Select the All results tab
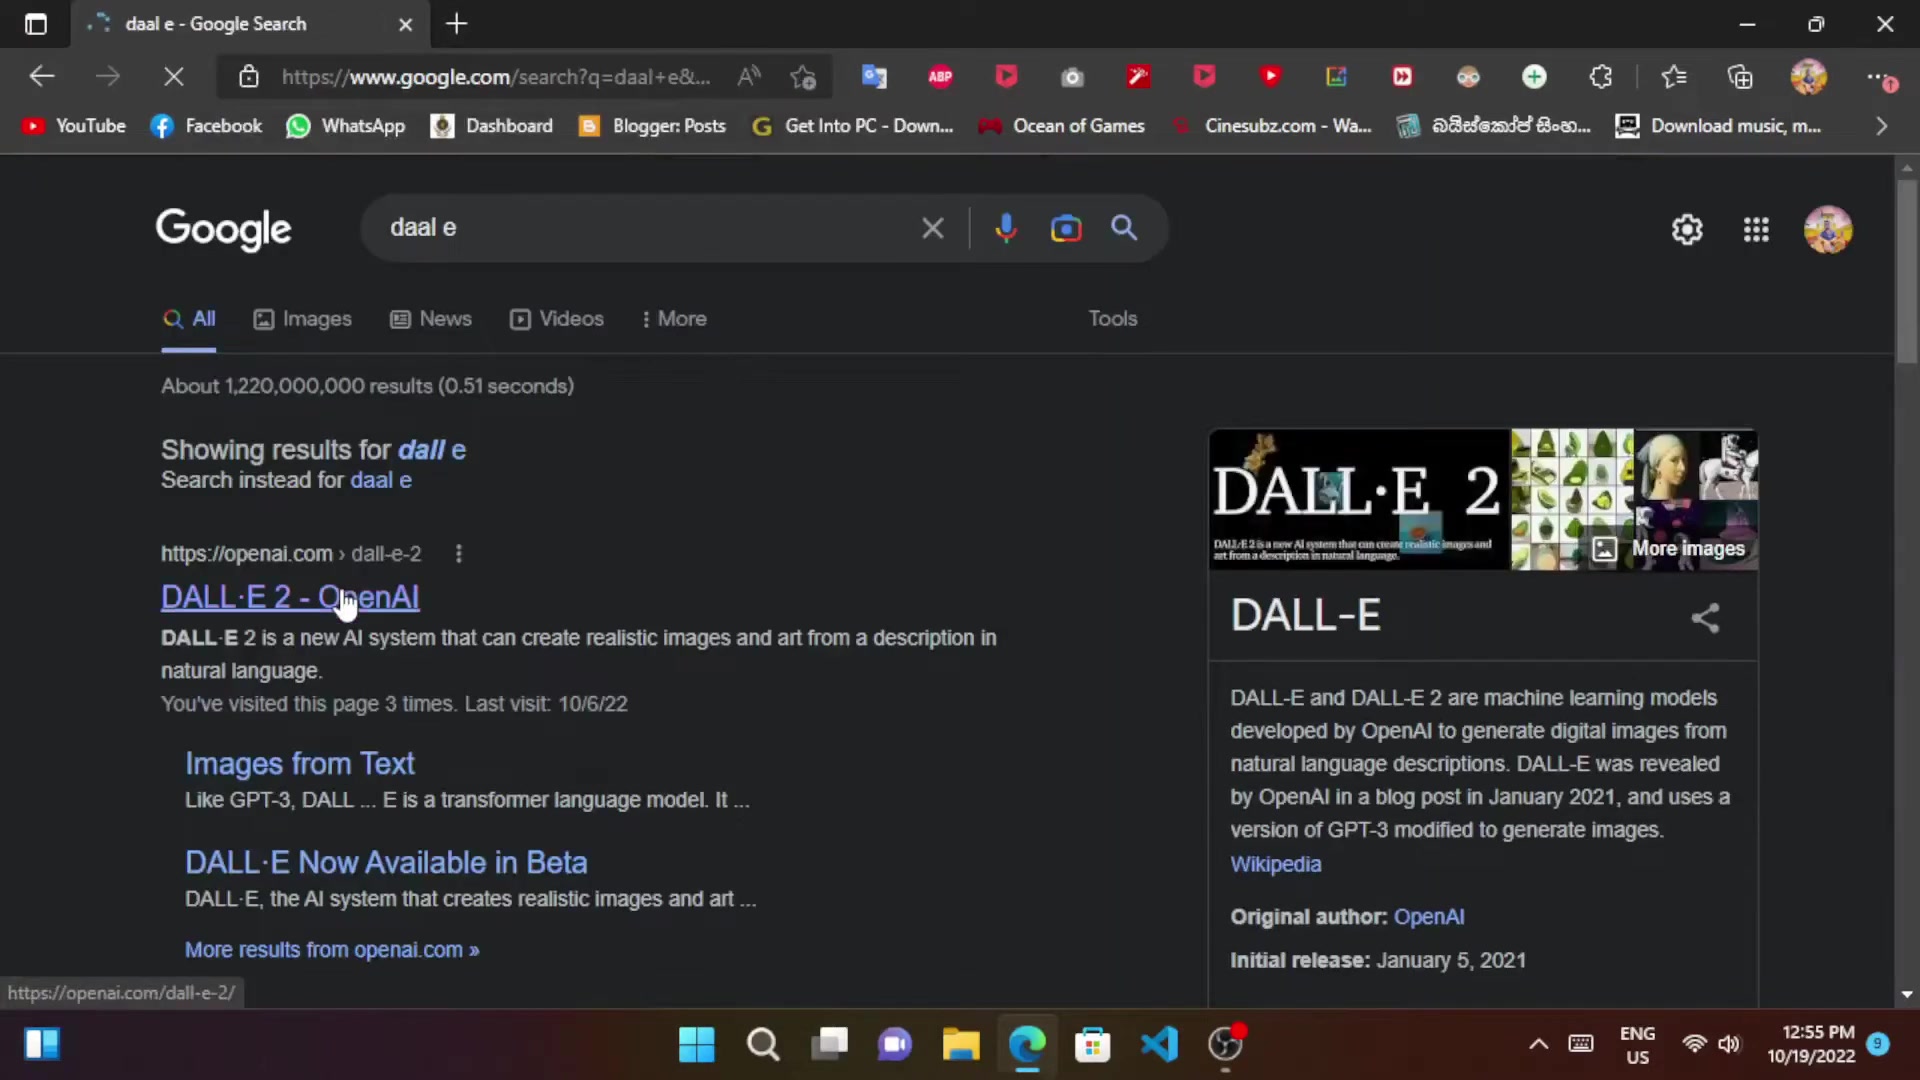Screen dimensions: 1920x1080 (x=189, y=319)
